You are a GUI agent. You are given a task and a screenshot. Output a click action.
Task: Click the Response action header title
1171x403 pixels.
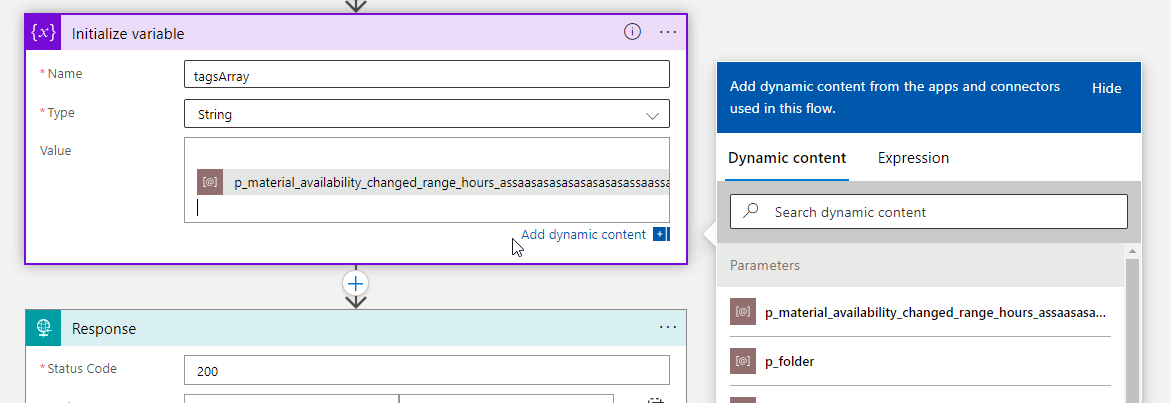coord(104,329)
